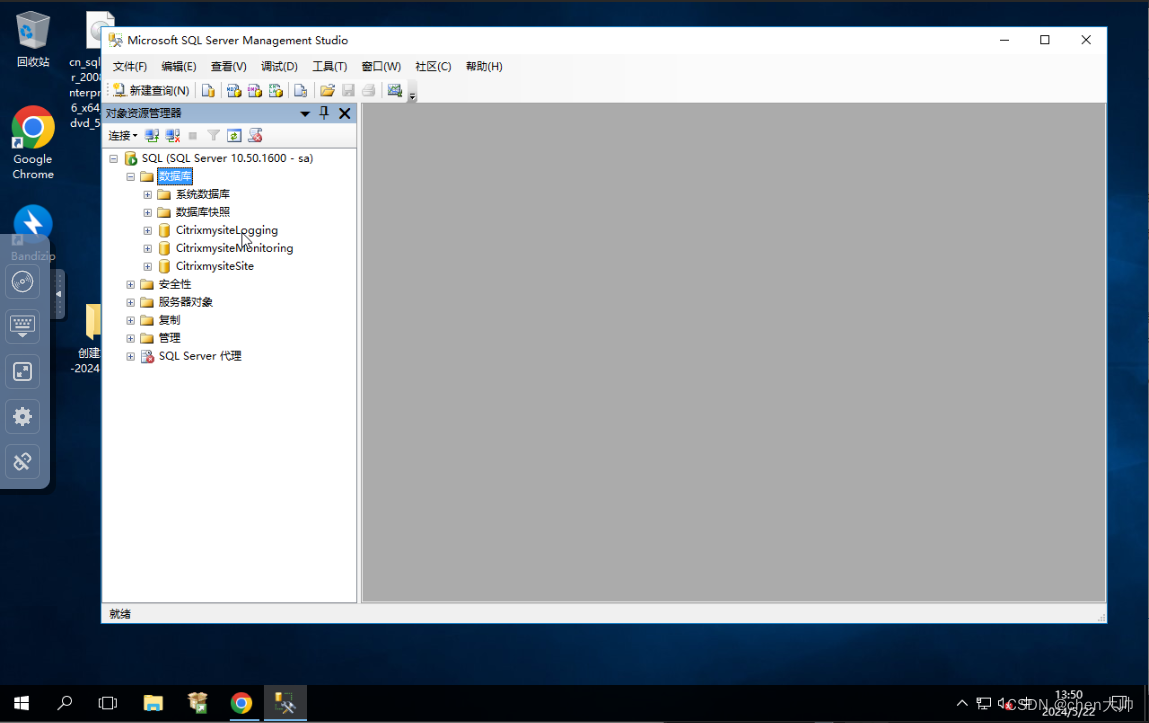Expand the 管理 folder

click(x=130, y=338)
